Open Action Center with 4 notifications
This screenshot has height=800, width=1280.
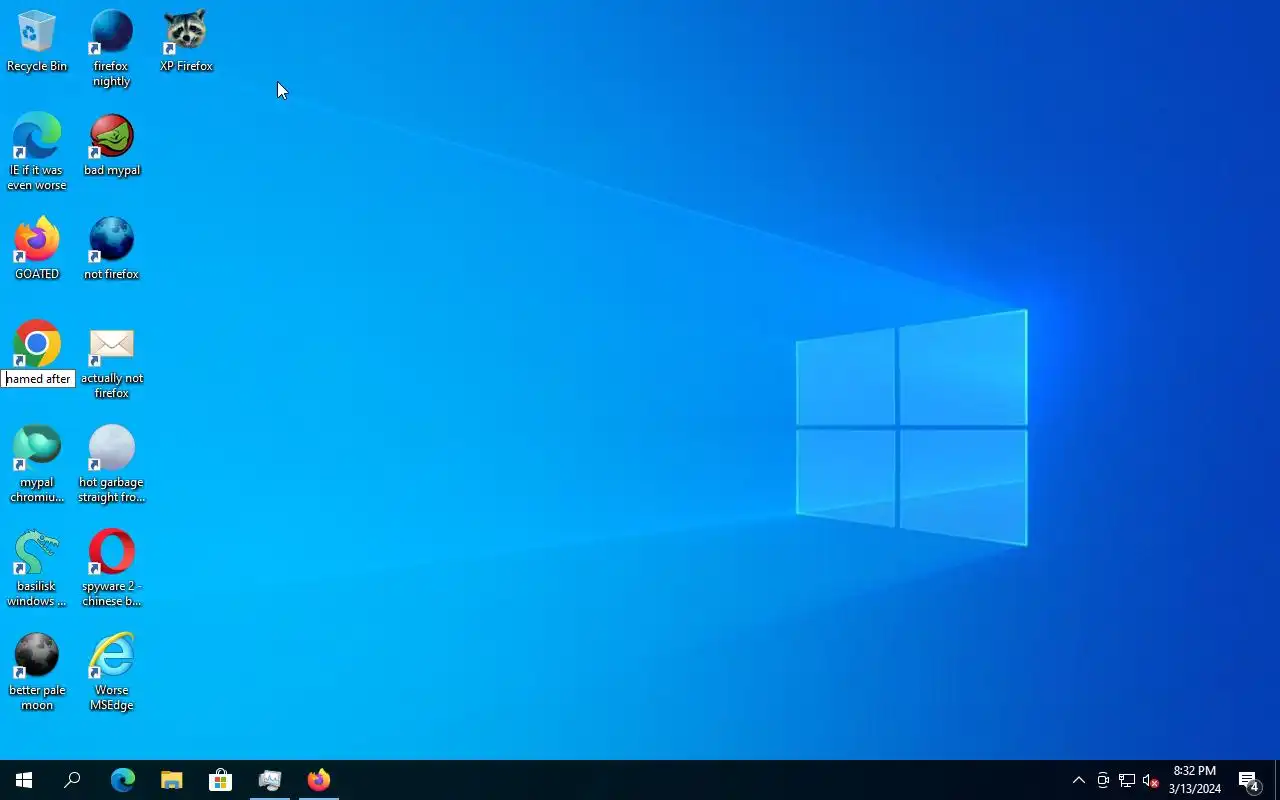click(x=1249, y=780)
